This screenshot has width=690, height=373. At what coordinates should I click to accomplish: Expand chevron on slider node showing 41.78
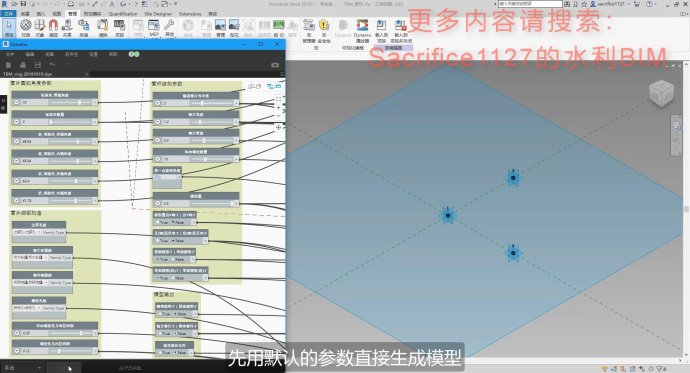click(16, 201)
